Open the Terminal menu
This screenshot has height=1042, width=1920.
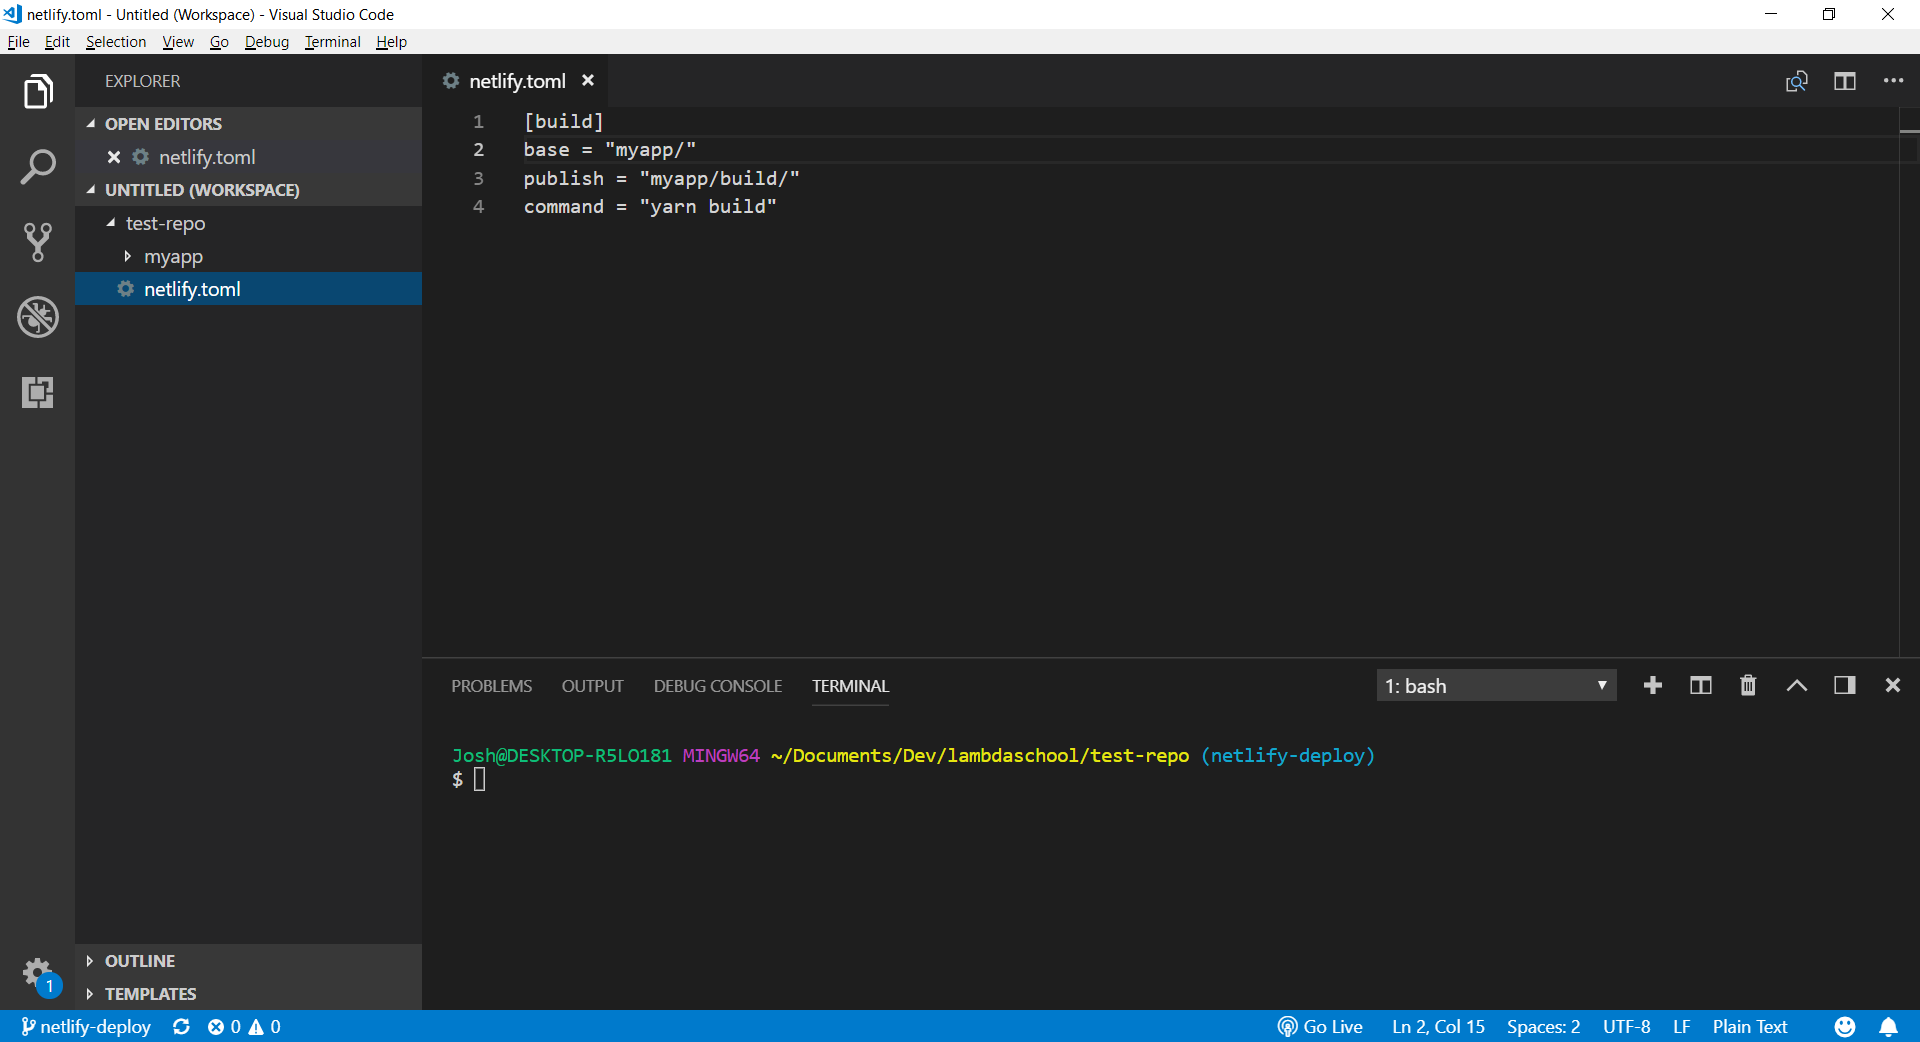[332, 42]
